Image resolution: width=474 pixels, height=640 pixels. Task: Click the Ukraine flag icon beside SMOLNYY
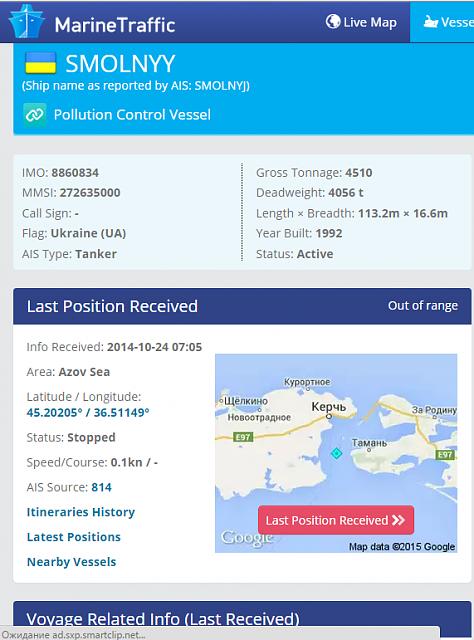(40, 63)
